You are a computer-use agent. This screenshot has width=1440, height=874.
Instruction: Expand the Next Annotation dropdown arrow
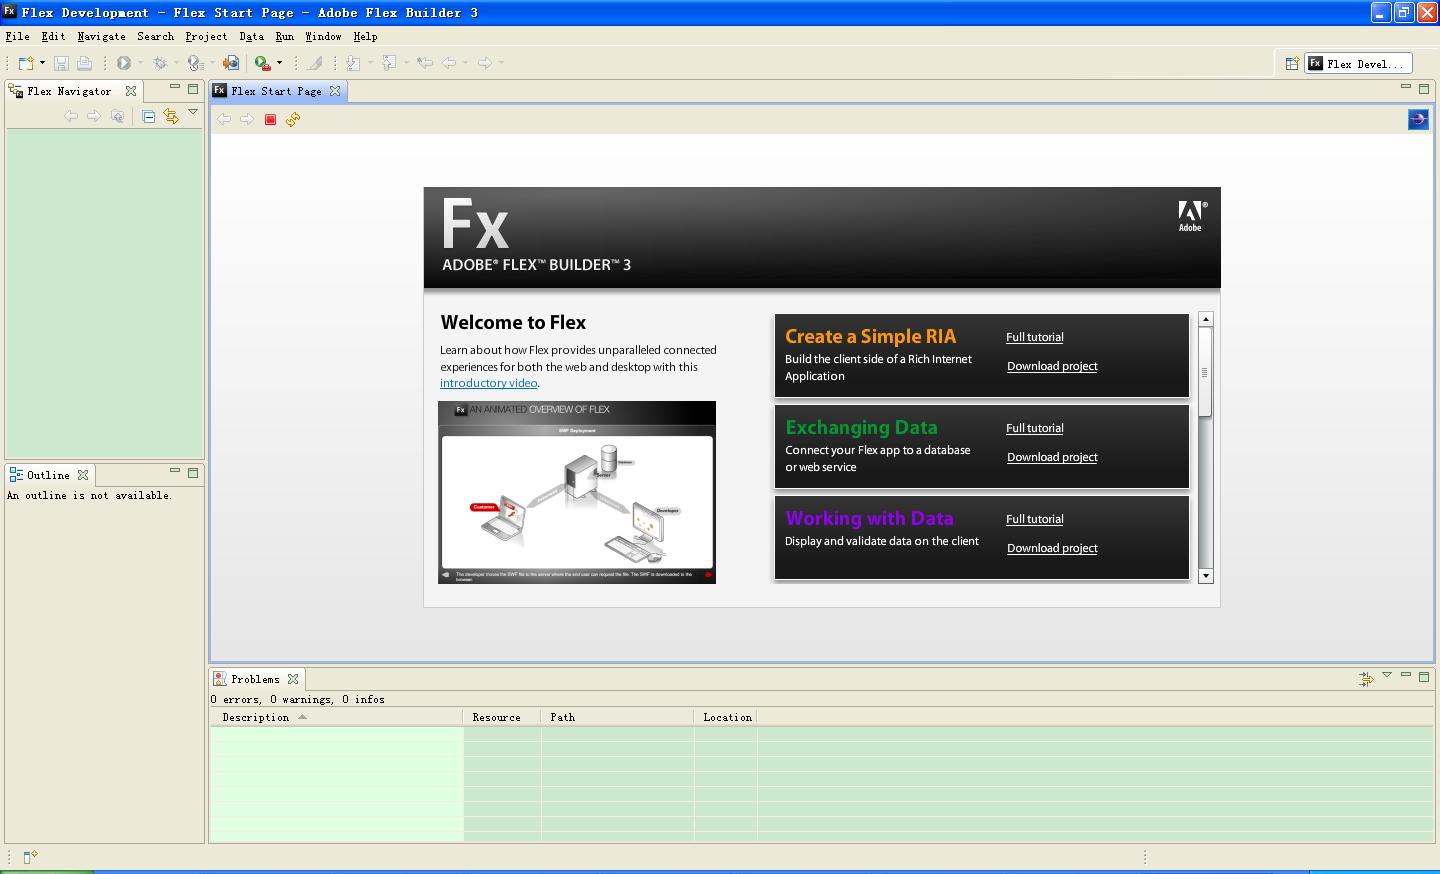click(x=370, y=63)
